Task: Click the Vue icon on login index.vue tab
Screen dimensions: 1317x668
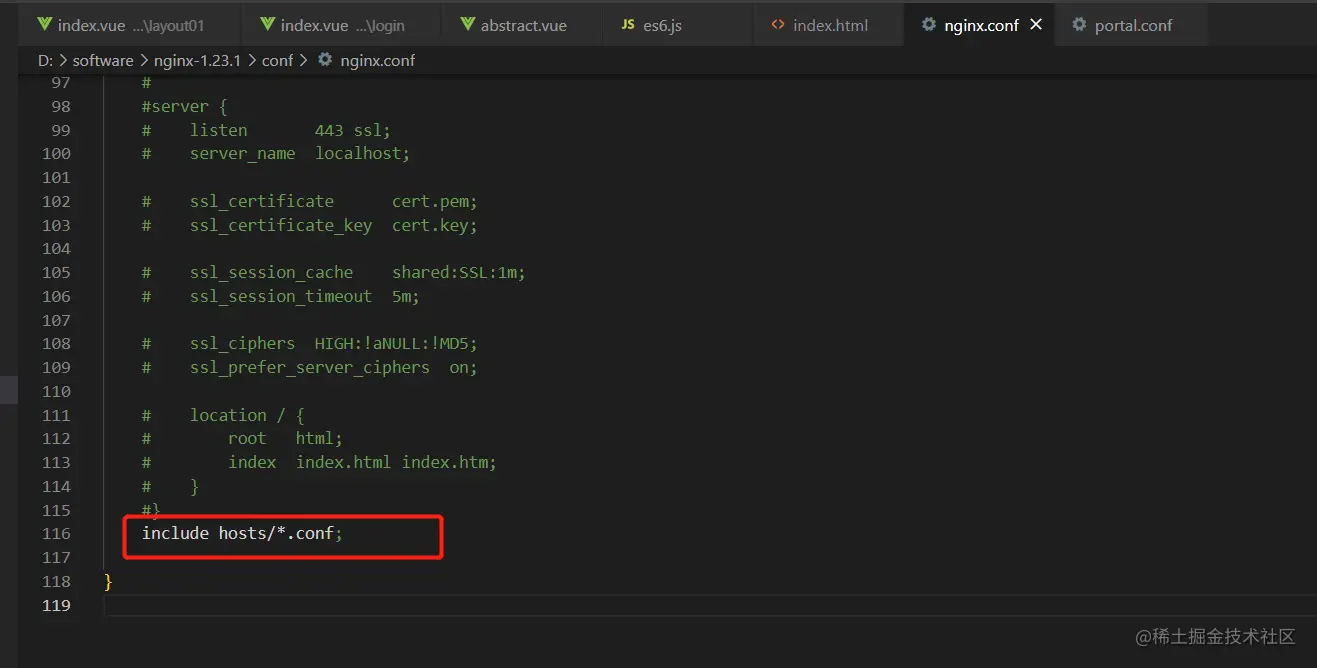Action: click(267, 25)
